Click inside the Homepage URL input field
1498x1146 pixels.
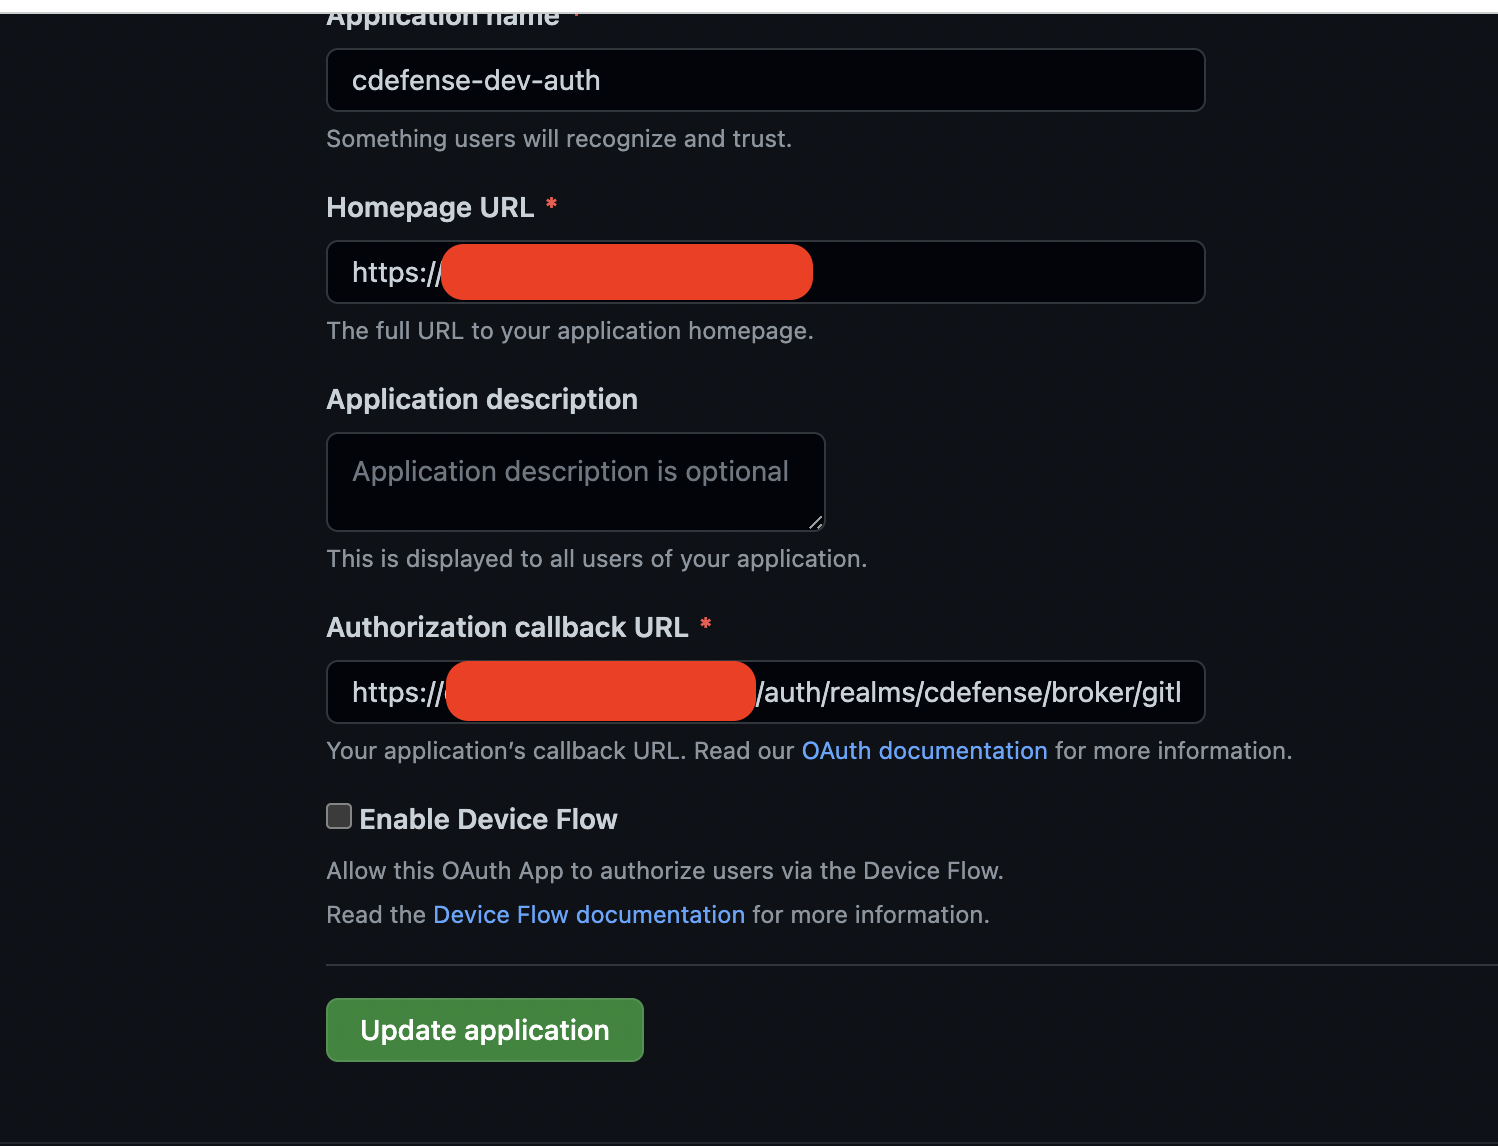[x=1000, y=272]
